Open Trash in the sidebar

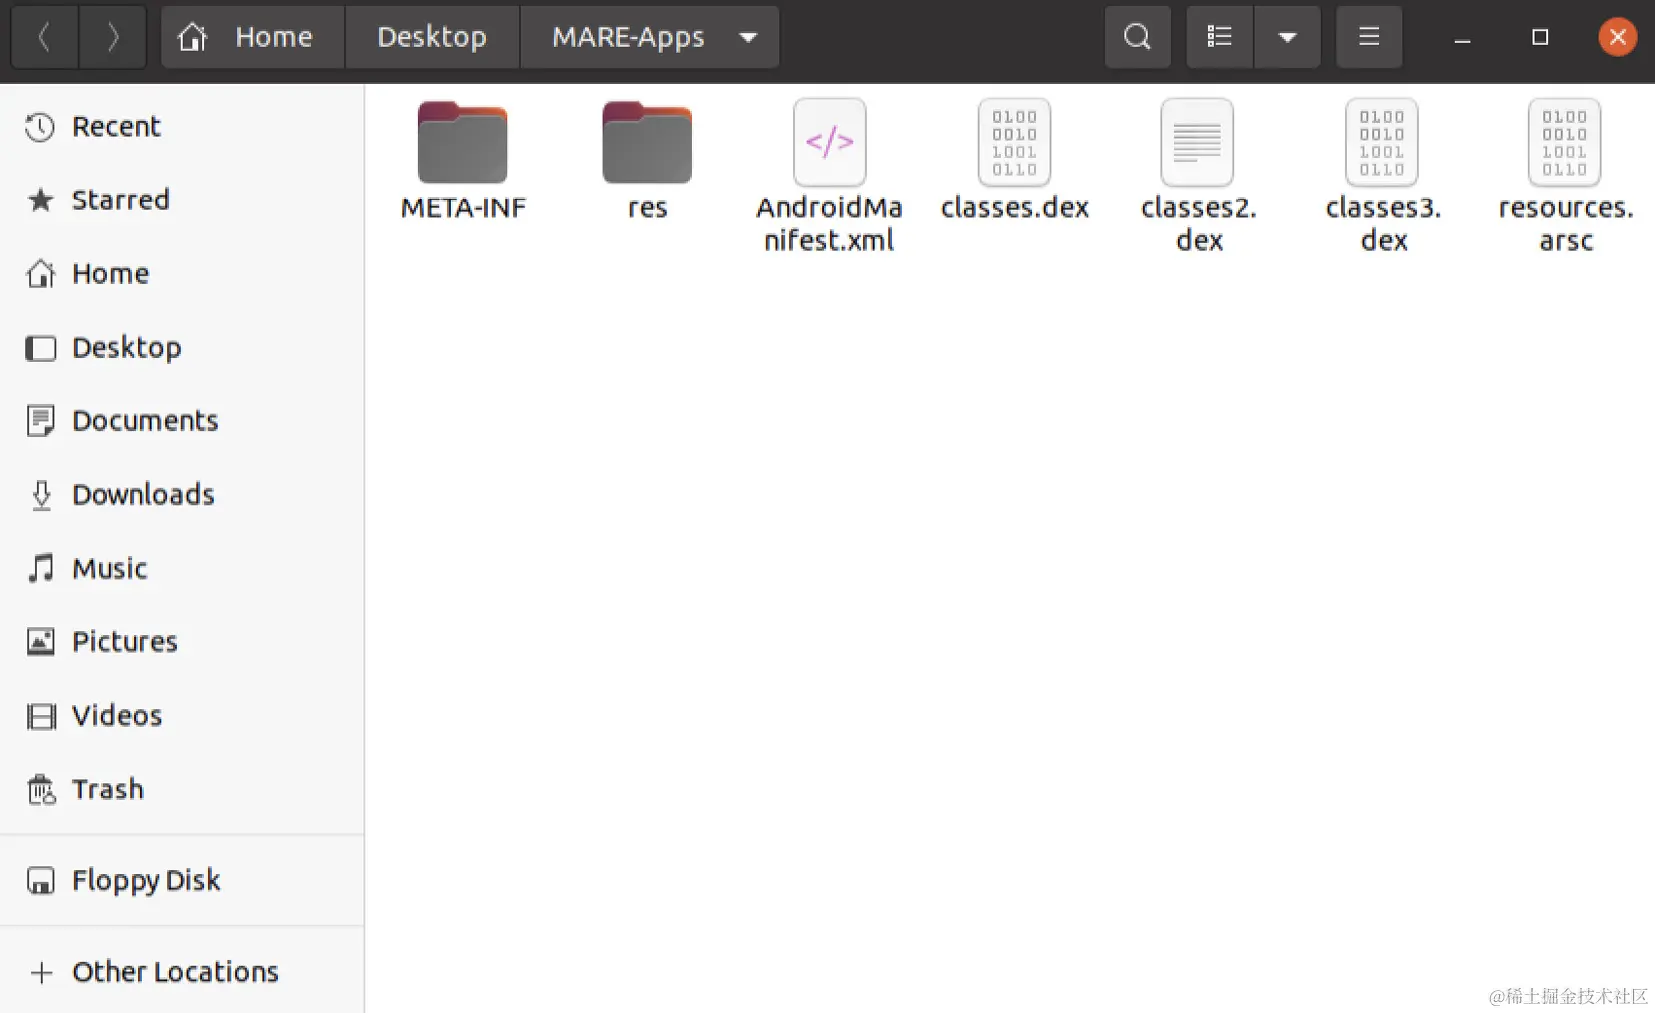182,790
